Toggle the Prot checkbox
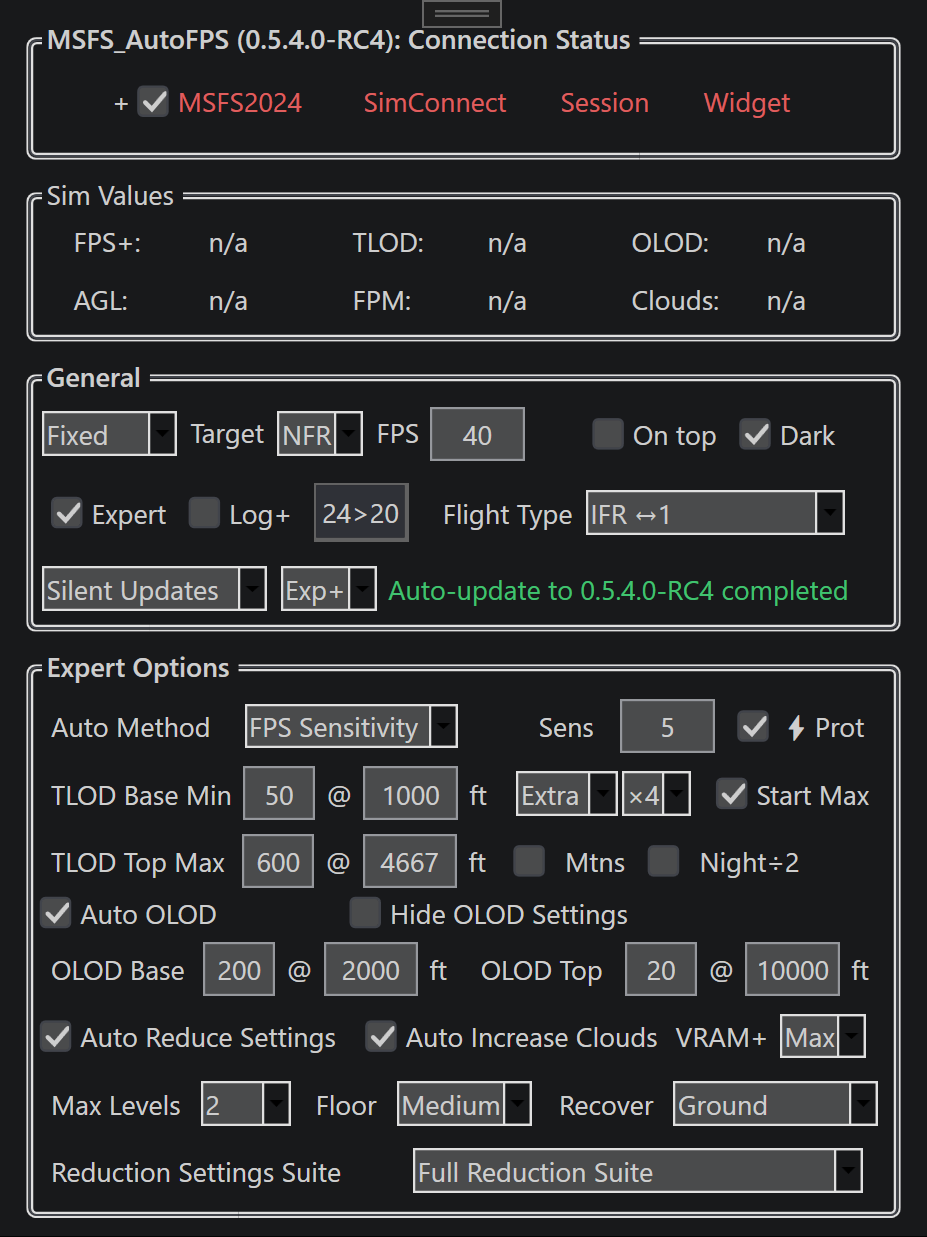927x1237 pixels. [x=753, y=727]
